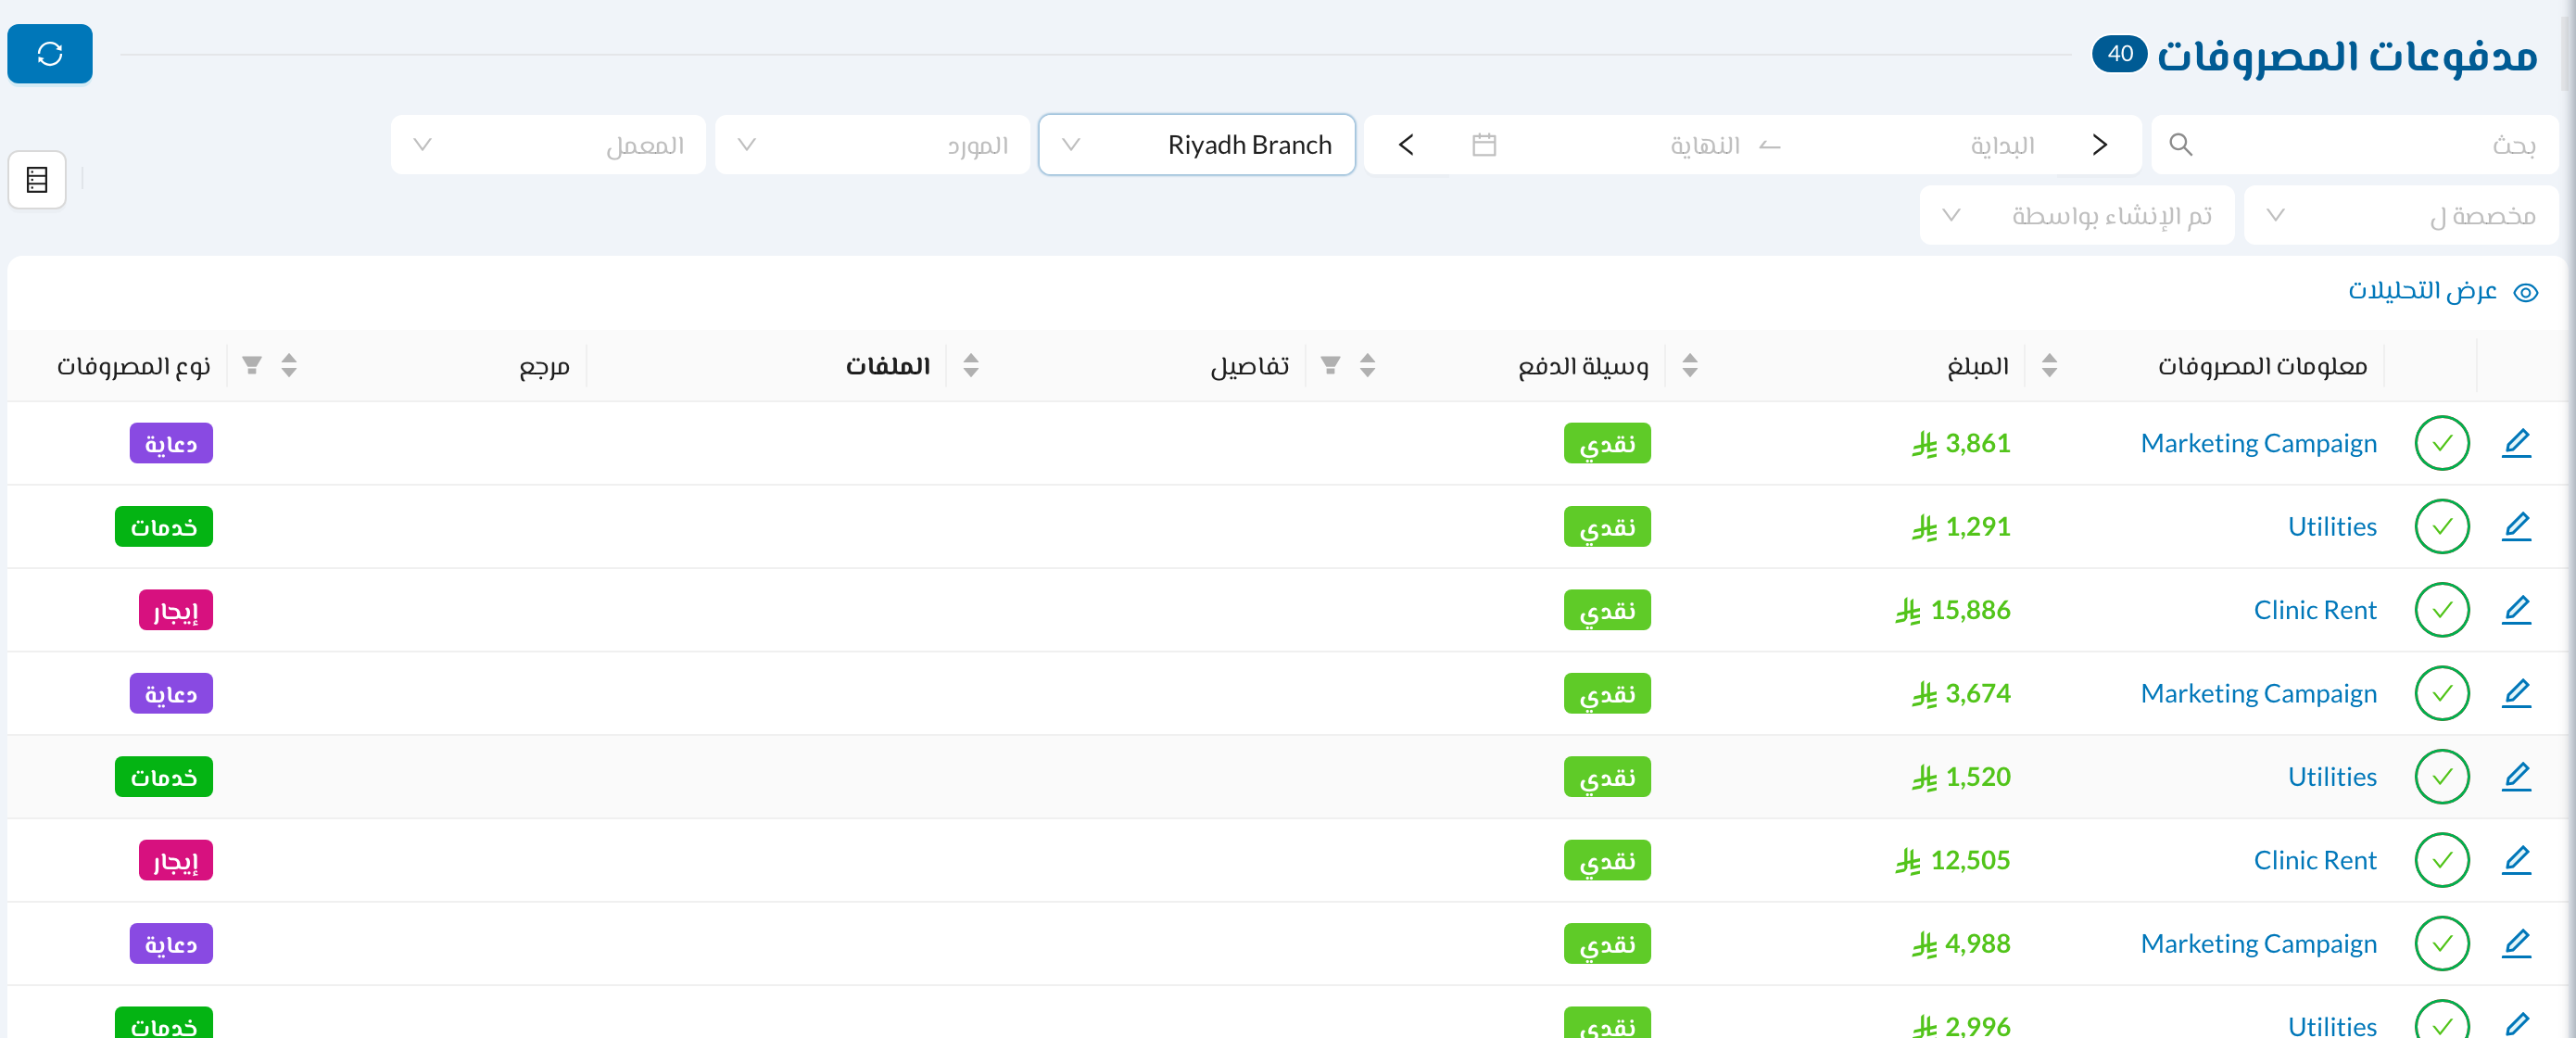
Task: Open the المعمل lab dropdown
Action: pyautogui.click(x=548, y=145)
